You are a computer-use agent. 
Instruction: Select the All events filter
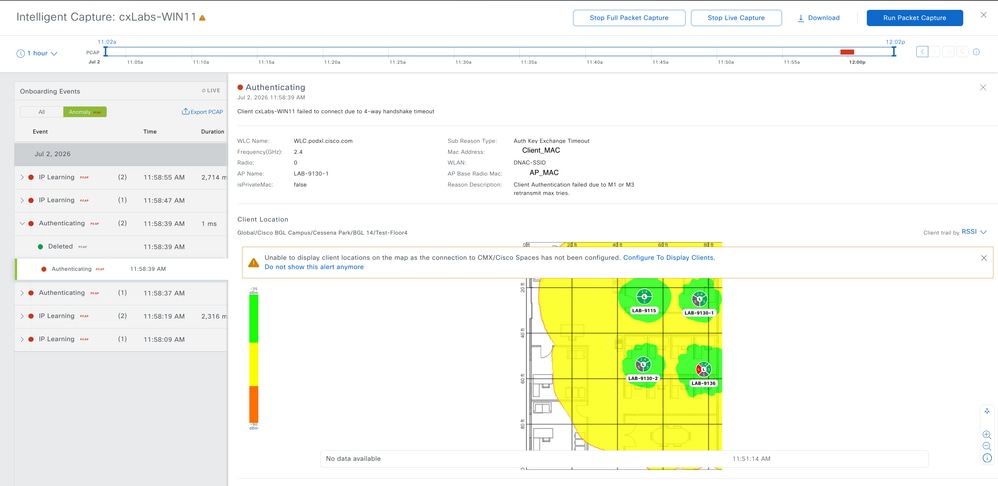point(41,112)
